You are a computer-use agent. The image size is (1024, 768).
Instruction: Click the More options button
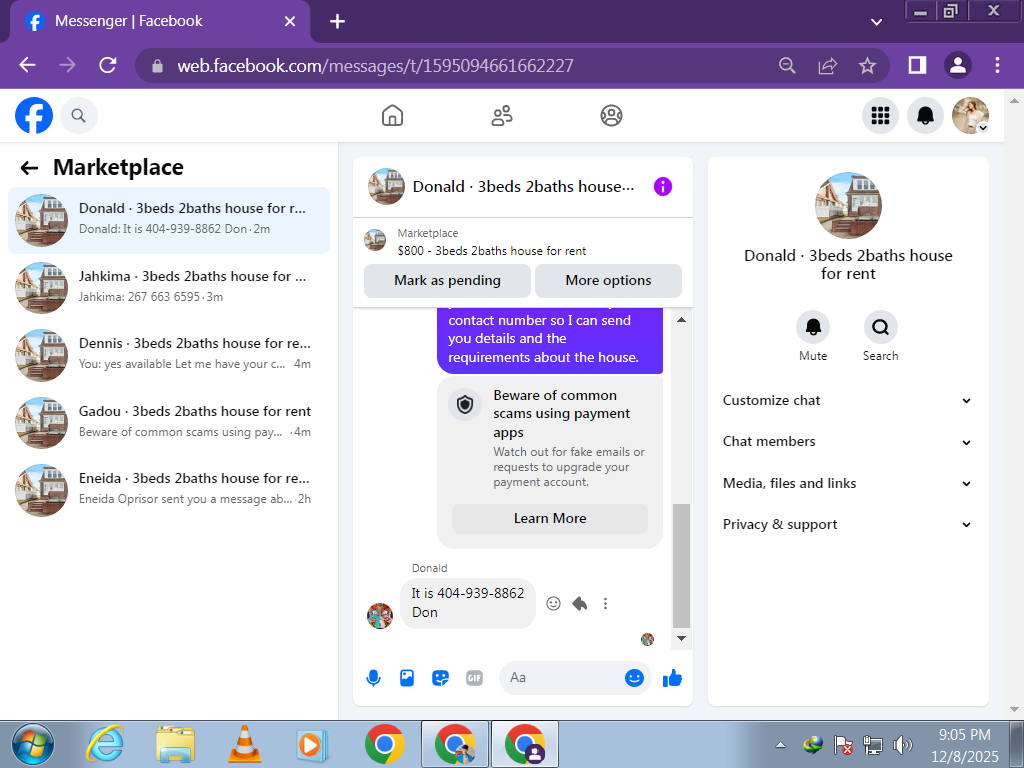608,281
